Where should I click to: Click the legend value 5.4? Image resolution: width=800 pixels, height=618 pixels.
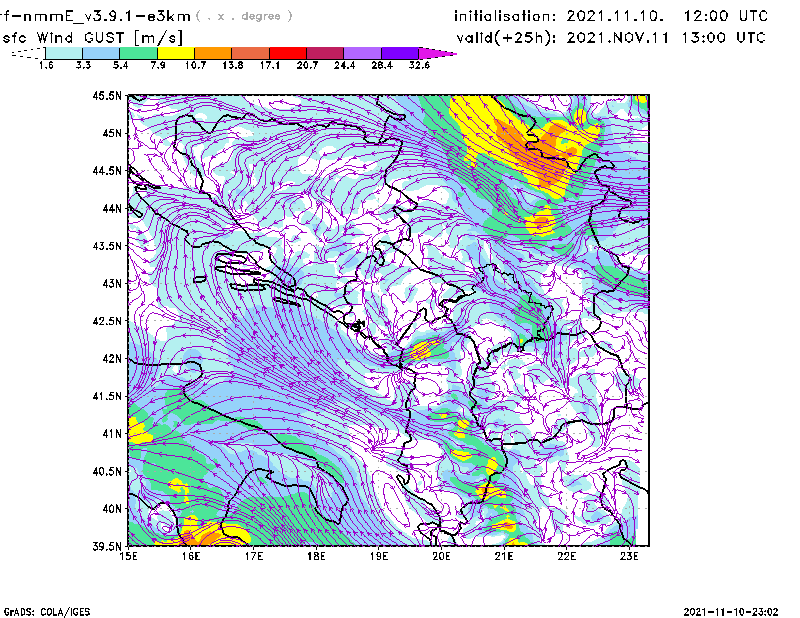click(120, 65)
